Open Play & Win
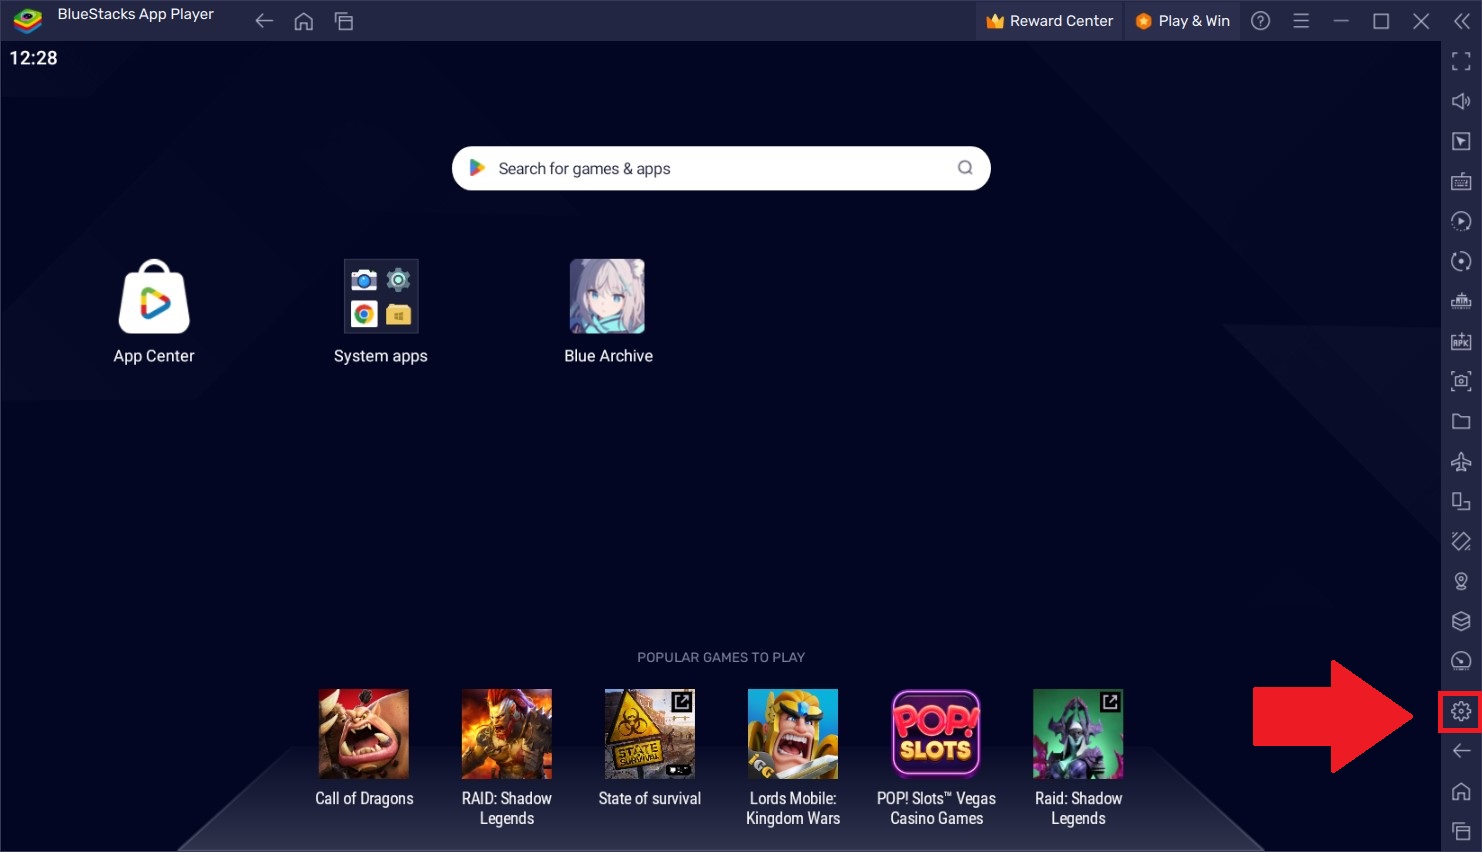Viewport: 1482px width, 852px height. pos(1182,20)
